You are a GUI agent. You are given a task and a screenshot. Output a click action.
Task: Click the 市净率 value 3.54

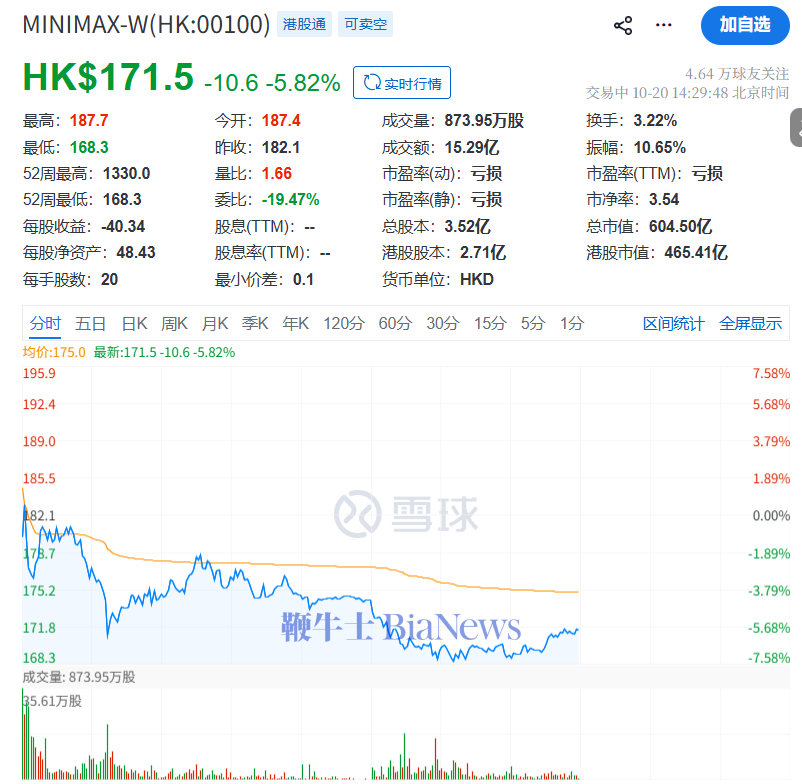click(x=664, y=199)
